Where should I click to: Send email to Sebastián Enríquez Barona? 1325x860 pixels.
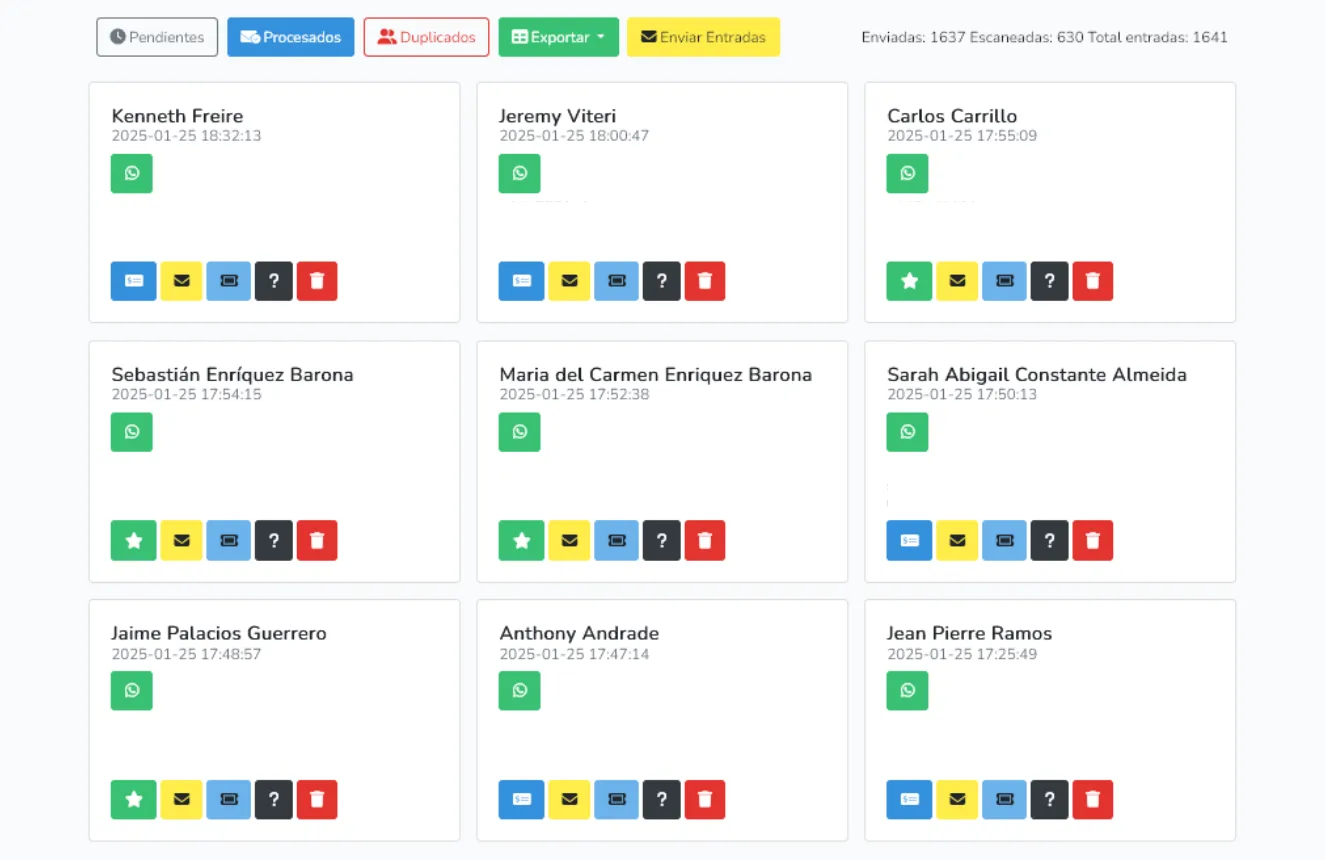coord(181,540)
